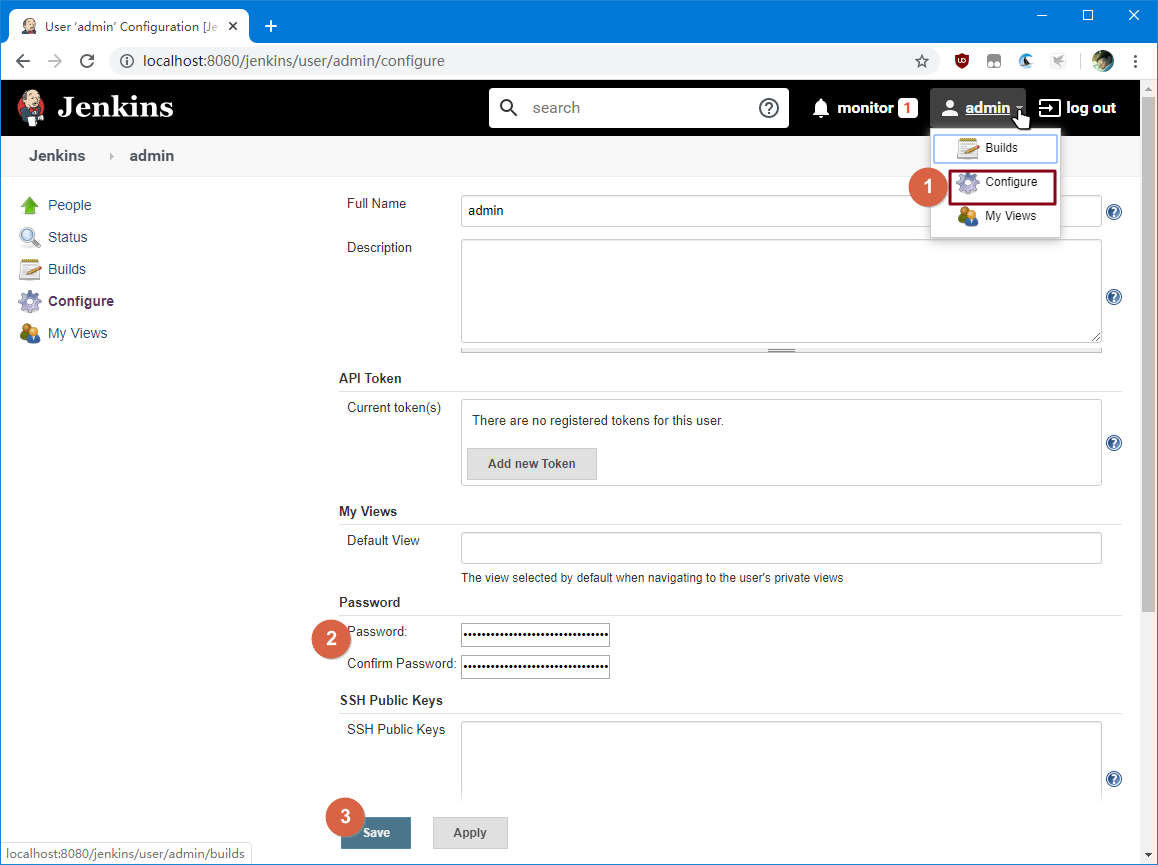The height and width of the screenshot is (865, 1158).
Task: Open People link in sidebar
Action: (x=69, y=205)
